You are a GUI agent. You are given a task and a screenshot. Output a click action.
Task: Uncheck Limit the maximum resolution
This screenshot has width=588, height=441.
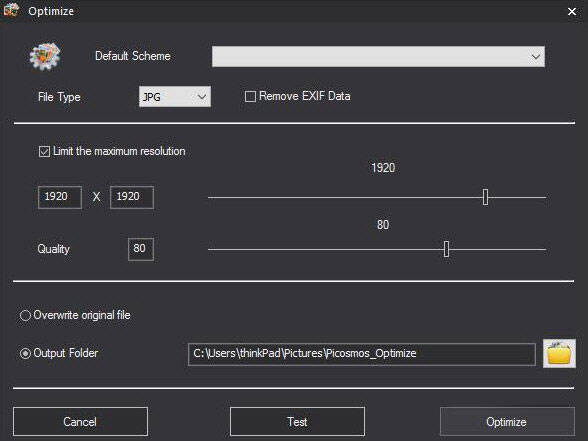[x=44, y=152]
